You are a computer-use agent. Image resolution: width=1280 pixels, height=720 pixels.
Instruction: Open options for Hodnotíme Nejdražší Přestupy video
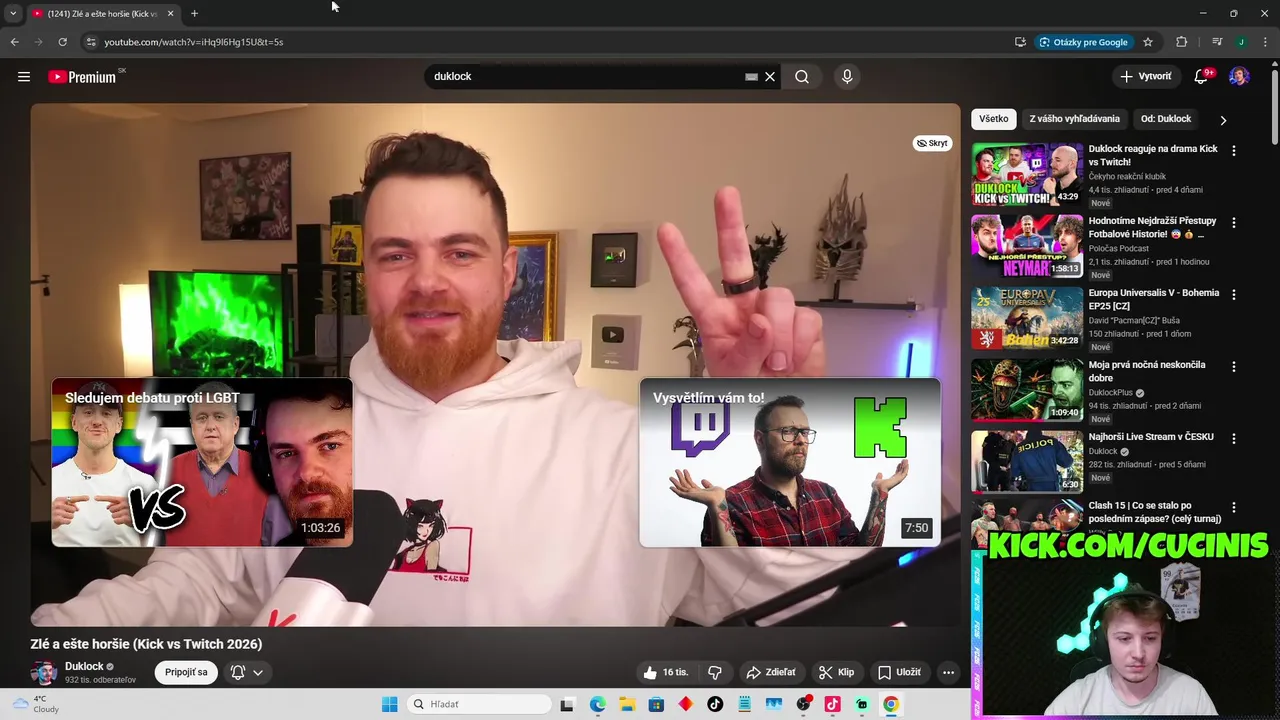coord(1233,223)
